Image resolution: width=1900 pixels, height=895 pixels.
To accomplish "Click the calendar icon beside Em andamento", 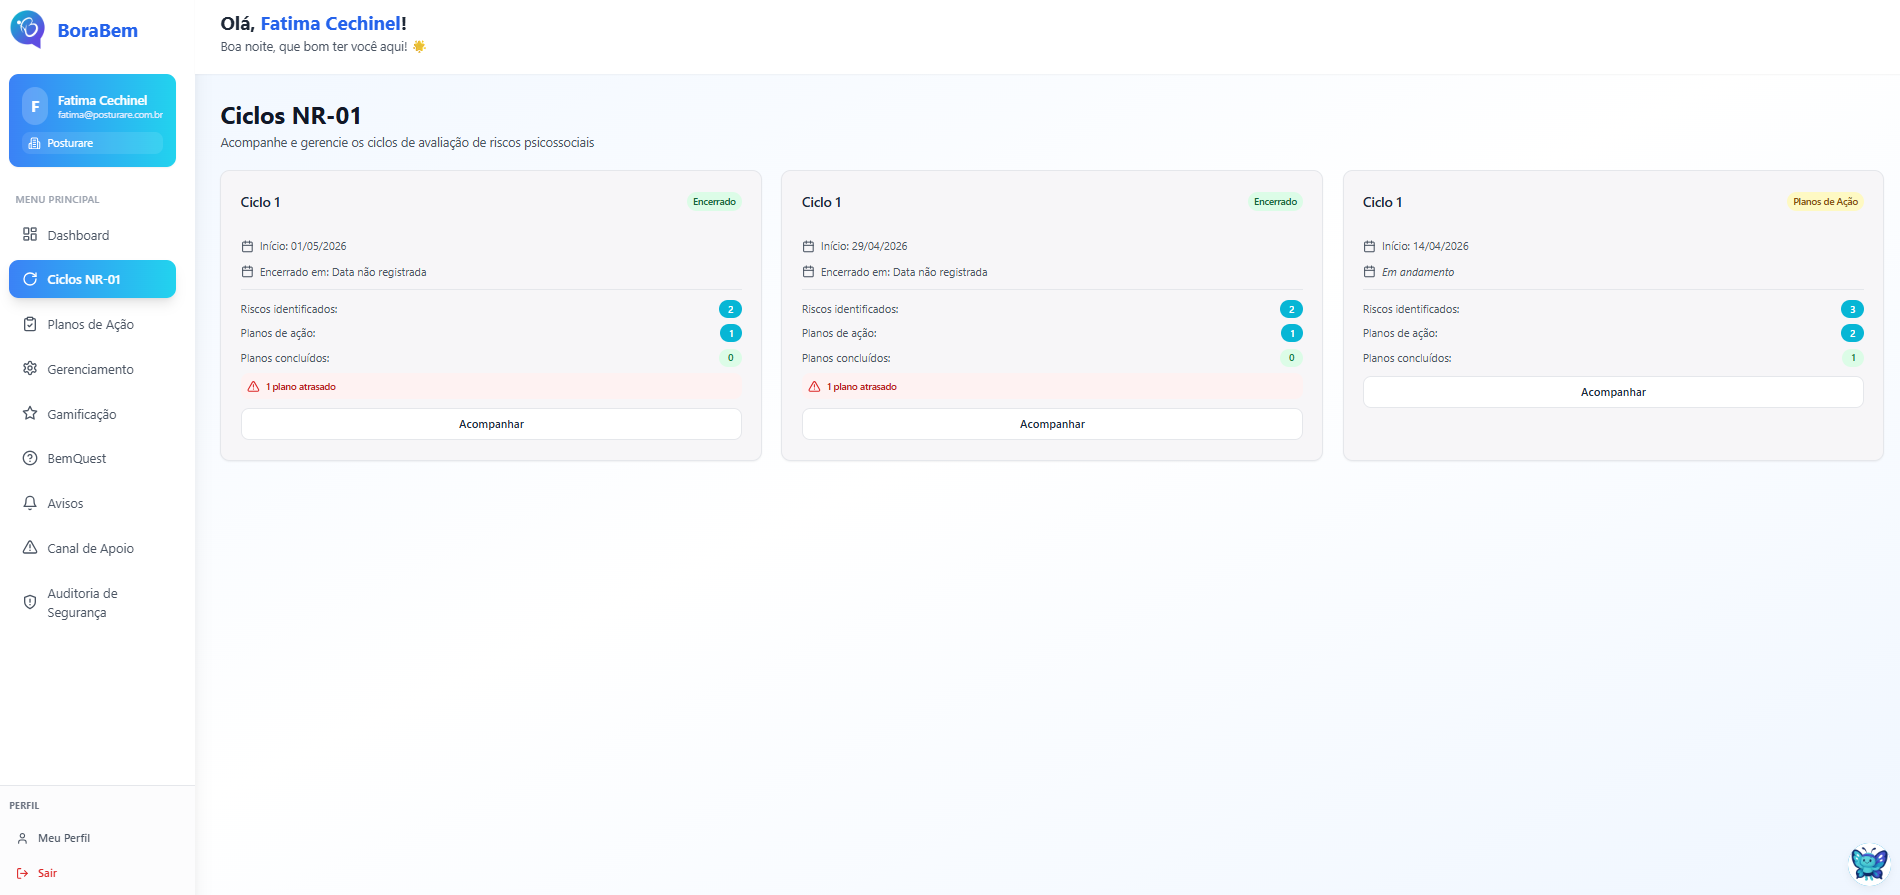I will (x=1369, y=272).
